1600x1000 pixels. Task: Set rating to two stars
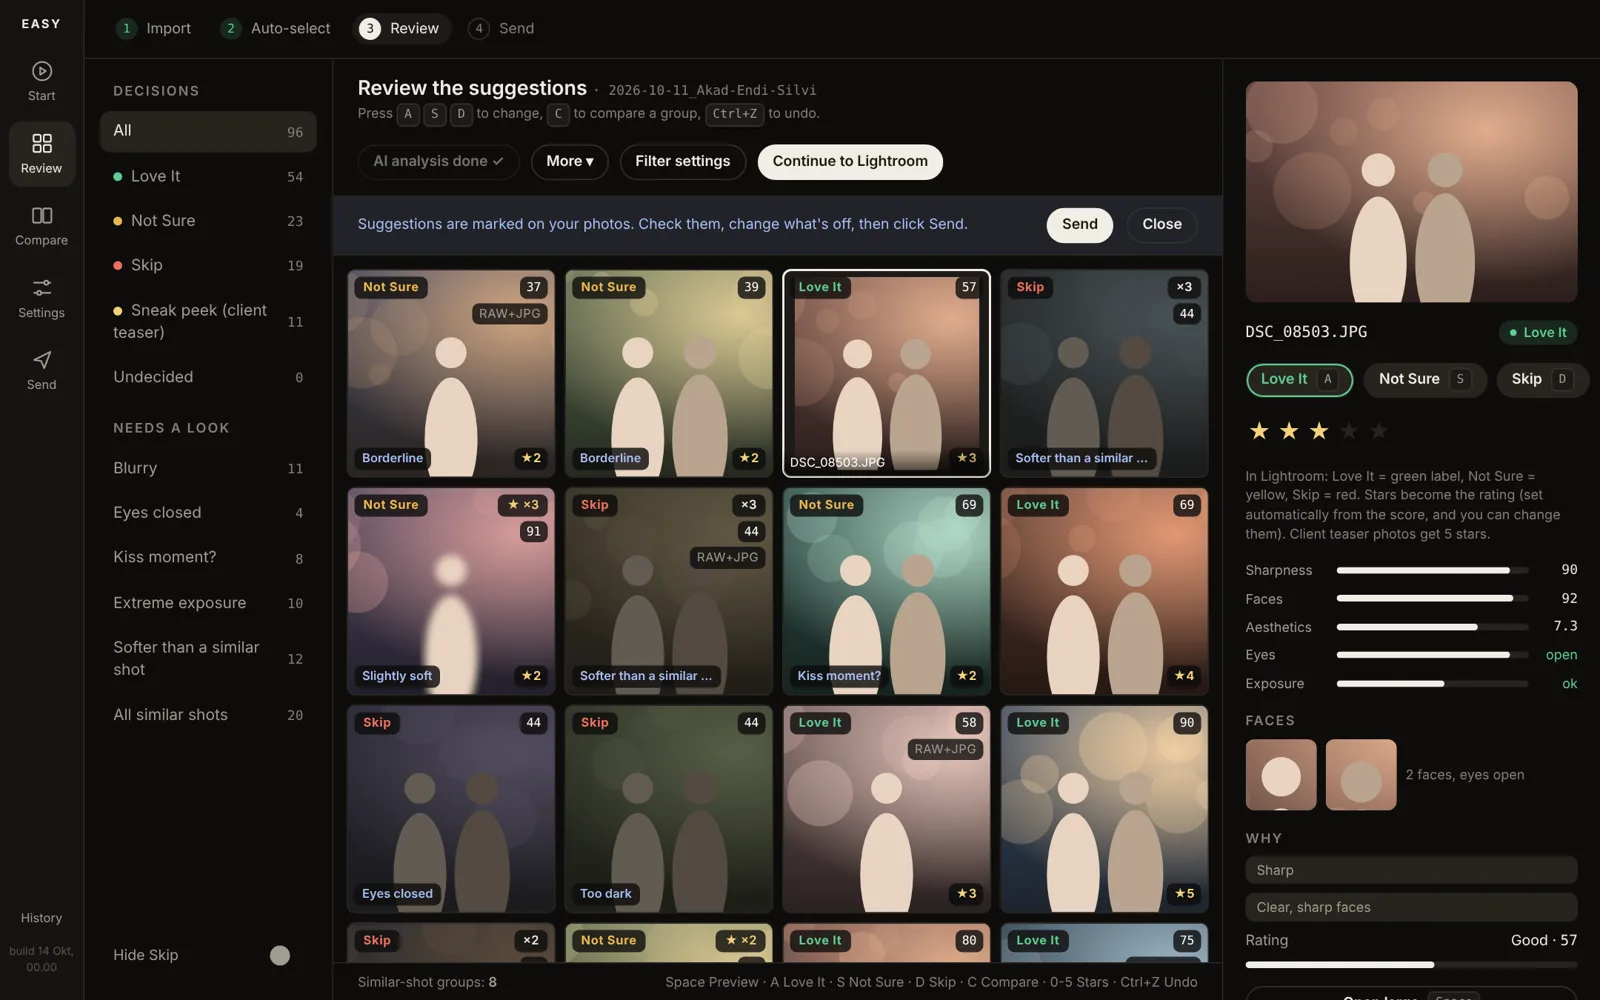click(x=1289, y=431)
